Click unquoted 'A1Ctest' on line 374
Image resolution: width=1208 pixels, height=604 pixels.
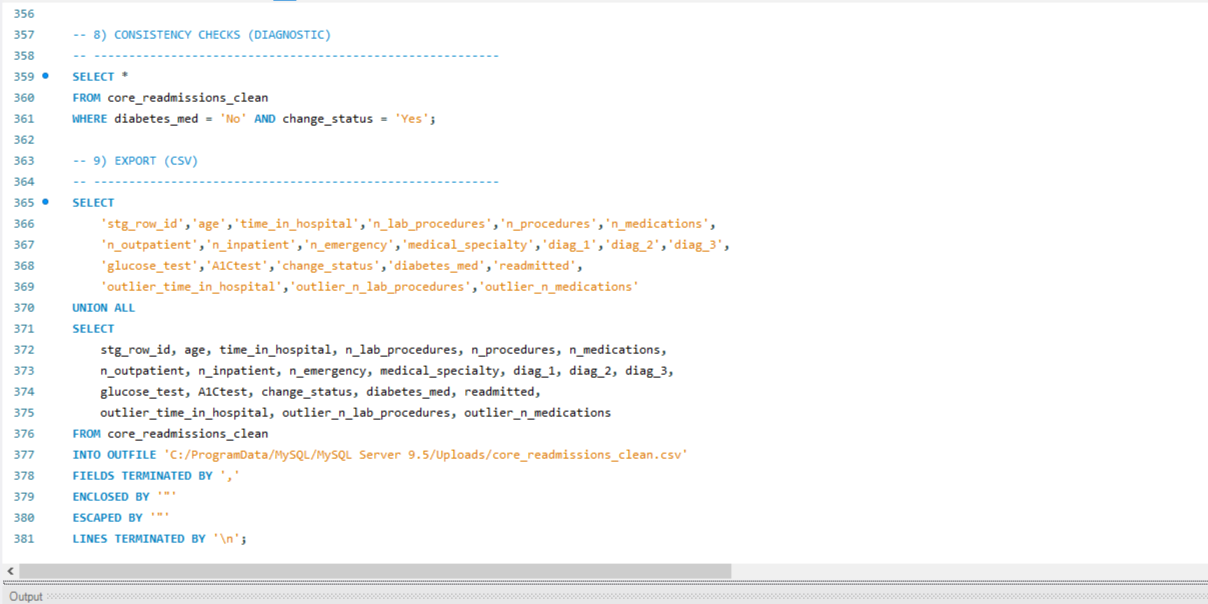[222, 391]
